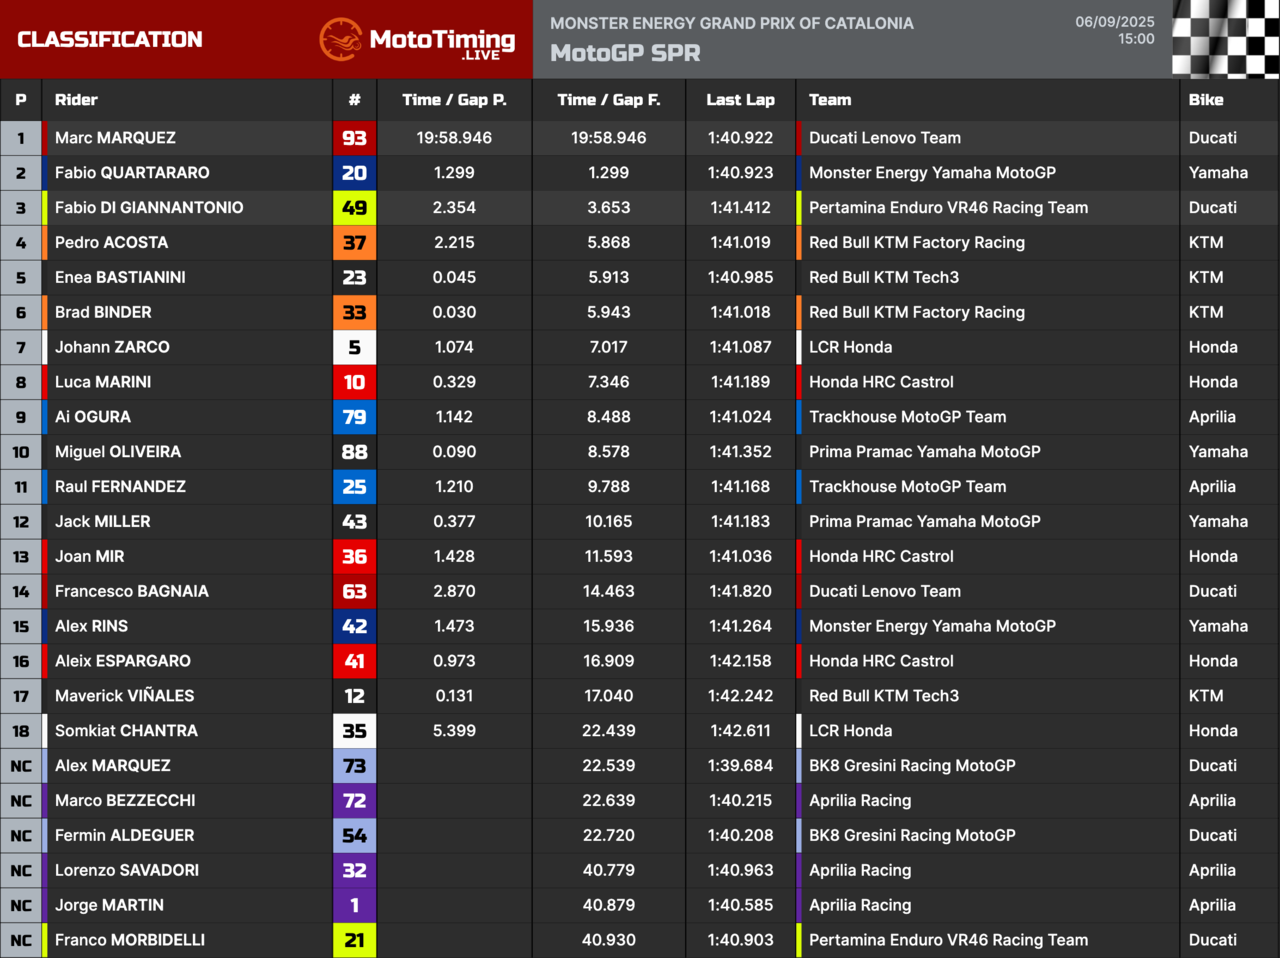Click the Team column header
This screenshot has height=958, width=1280.
(830, 100)
